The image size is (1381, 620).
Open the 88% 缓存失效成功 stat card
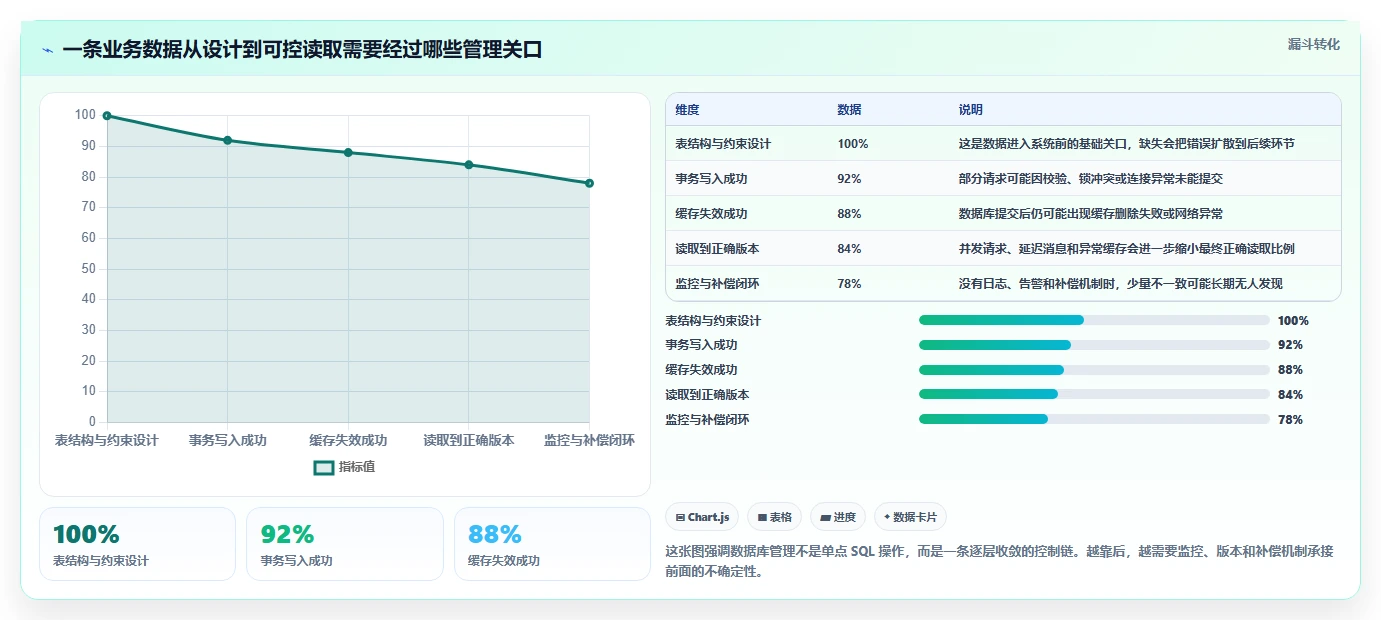pyautogui.click(x=552, y=544)
